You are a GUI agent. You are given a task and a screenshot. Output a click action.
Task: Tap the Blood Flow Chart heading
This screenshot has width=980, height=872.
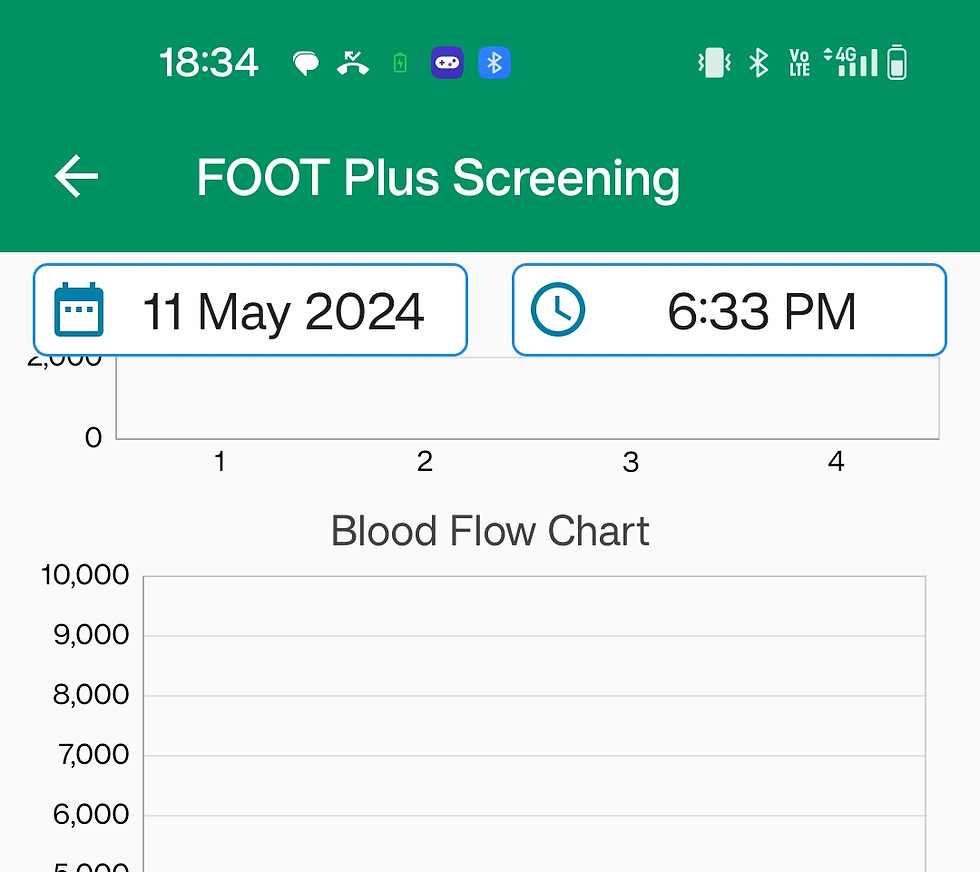coord(490,531)
